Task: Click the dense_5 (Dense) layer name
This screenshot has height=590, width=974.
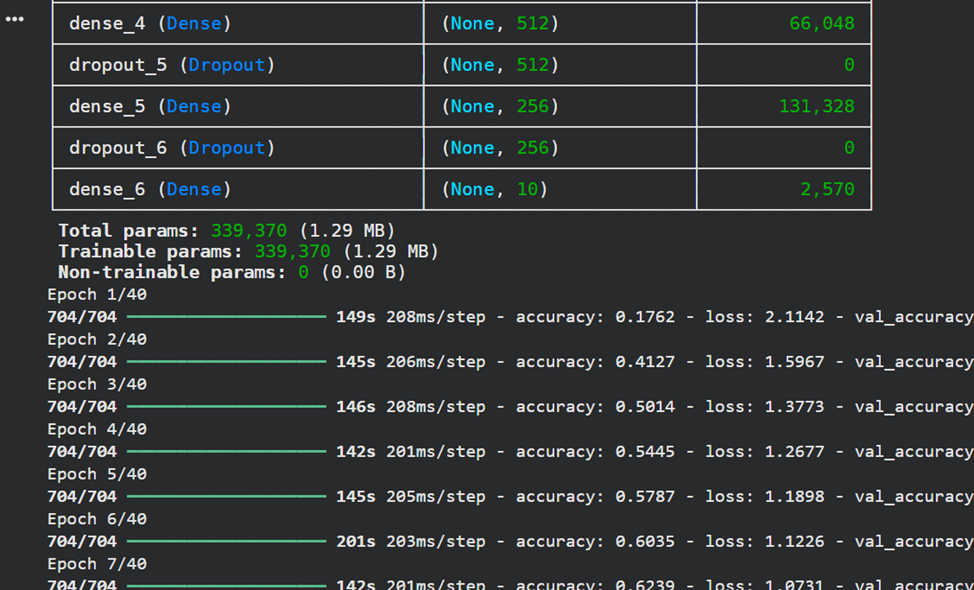Action: [x=150, y=106]
